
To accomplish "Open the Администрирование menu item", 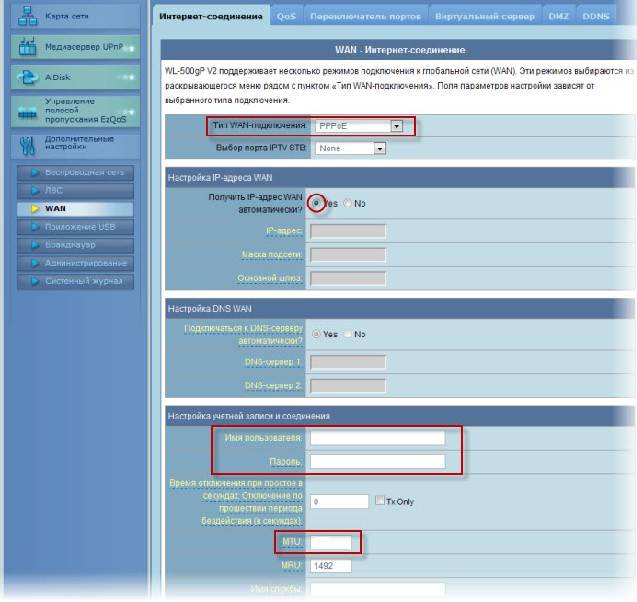I will (76, 263).
